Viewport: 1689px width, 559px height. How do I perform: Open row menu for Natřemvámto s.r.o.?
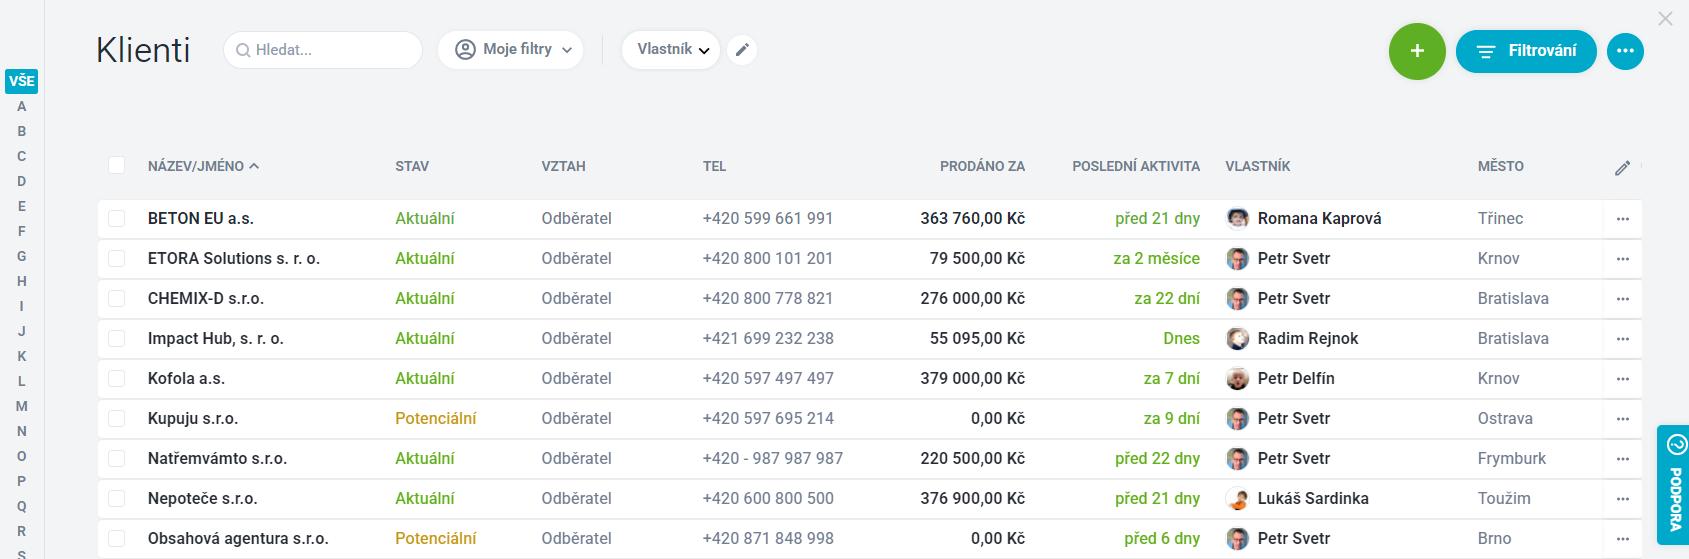pos(1622,458)
